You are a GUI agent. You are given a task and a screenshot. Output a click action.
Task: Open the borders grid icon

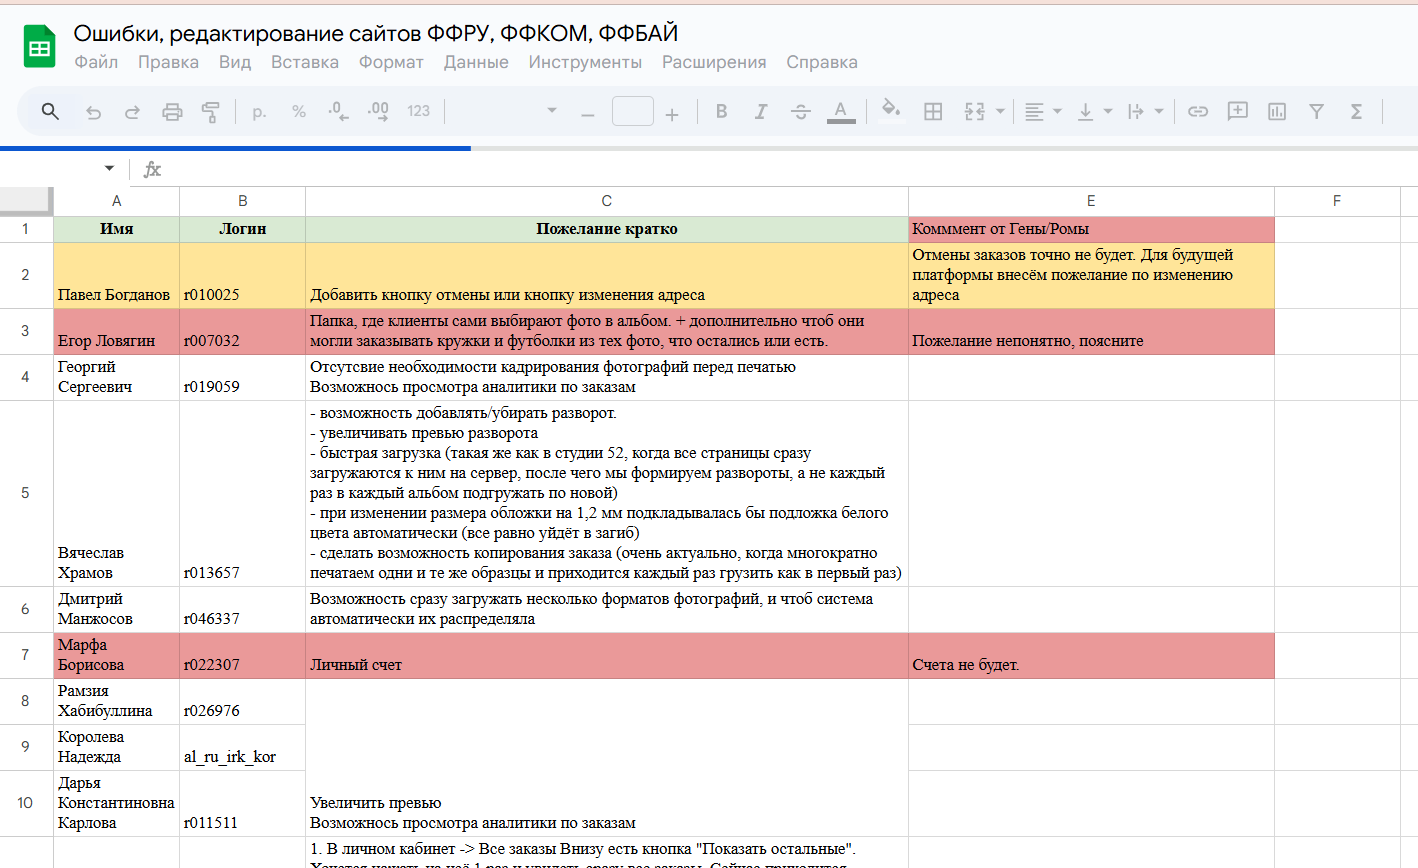[x=933, y=112]
